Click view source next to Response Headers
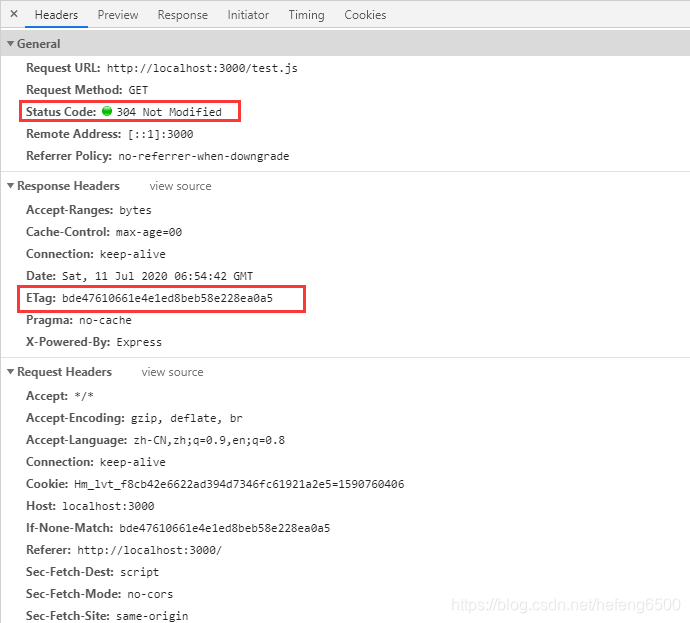 point(180,186)
